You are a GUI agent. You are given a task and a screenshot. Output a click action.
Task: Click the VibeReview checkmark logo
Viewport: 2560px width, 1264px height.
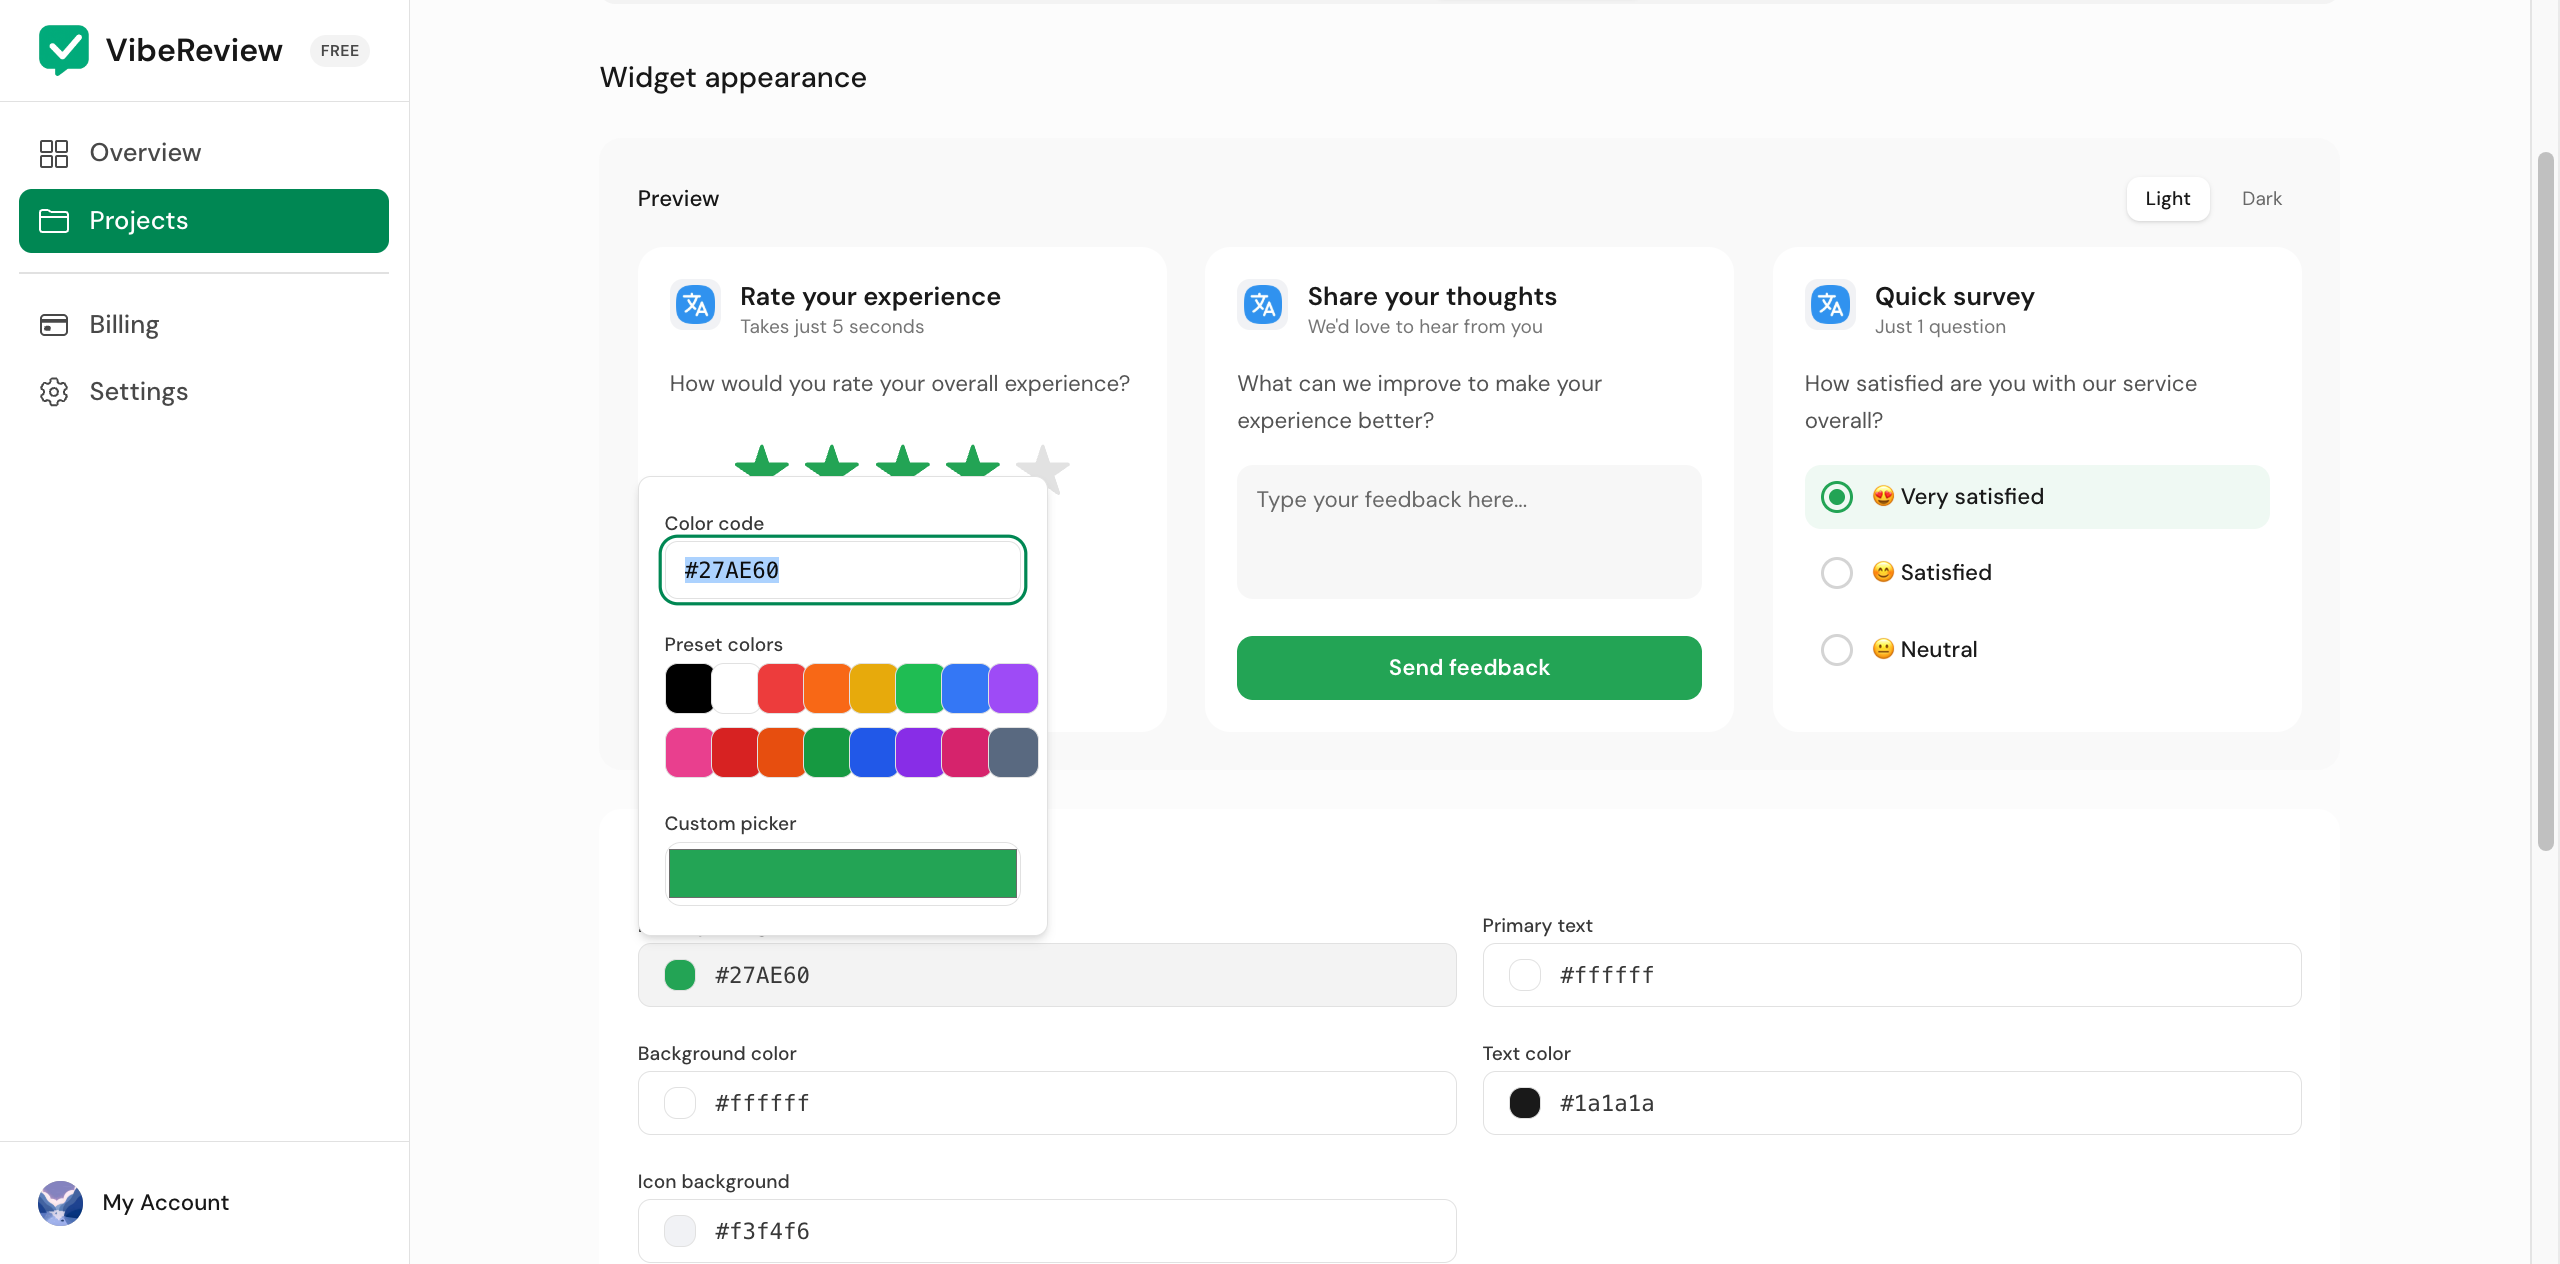(64, 50)
